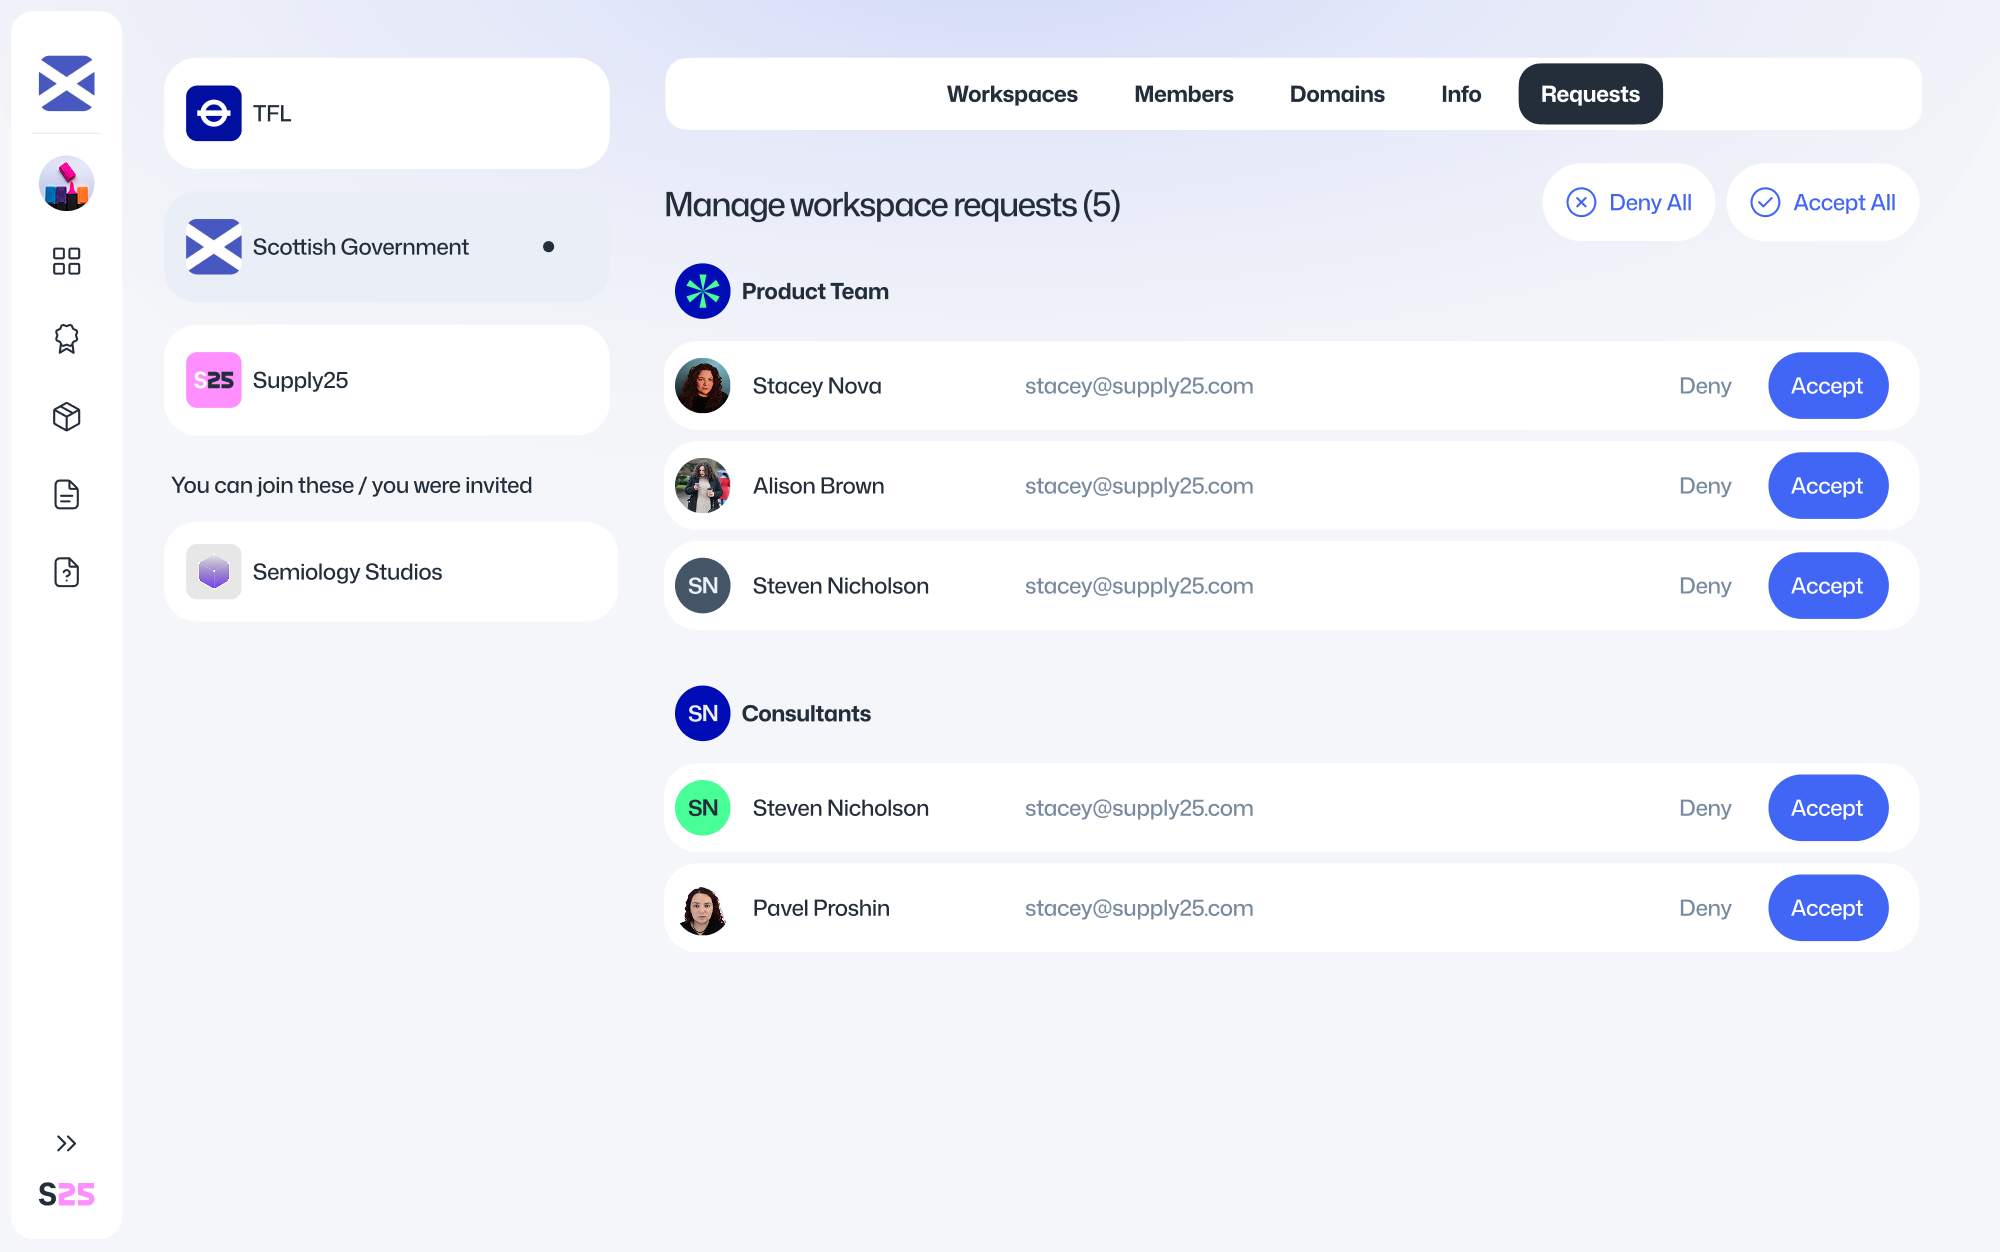Expand sidebar with double chevron arrows
Image resolution: width=2000 pixels, height=1252 pixels.
(x=66, y=1143)
